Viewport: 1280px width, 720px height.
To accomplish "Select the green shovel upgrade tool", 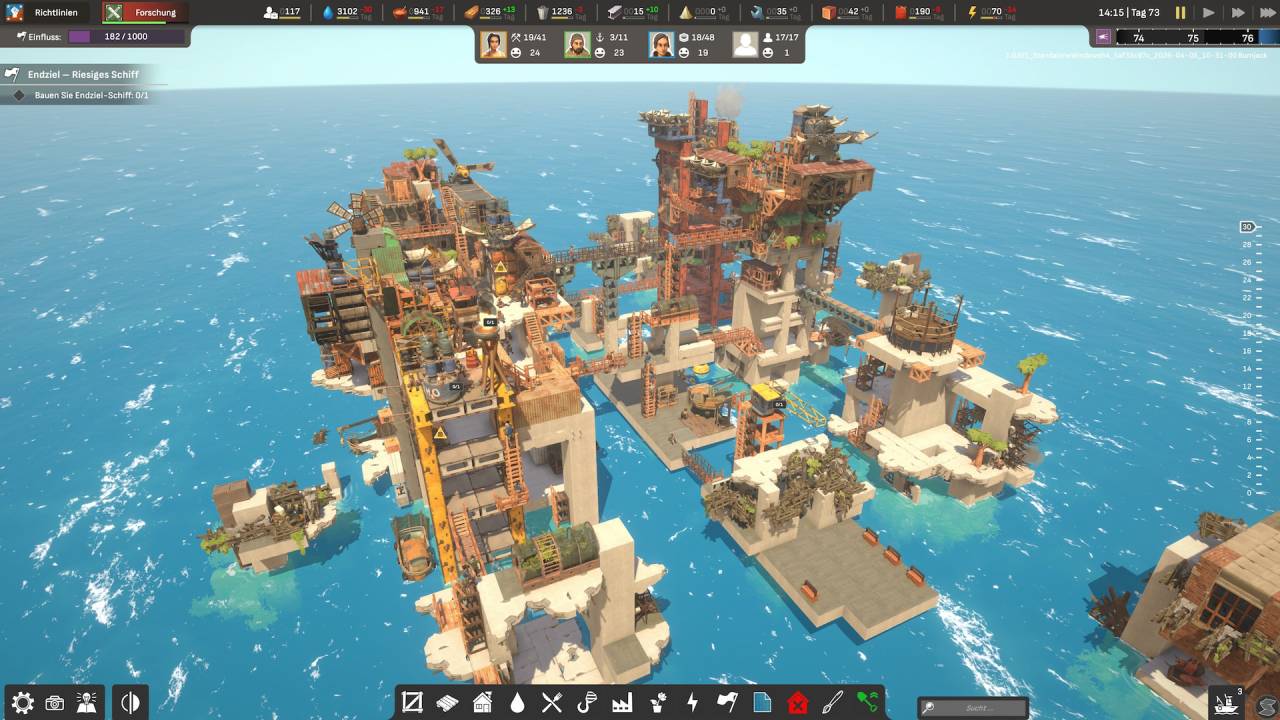I will (867, 703).
